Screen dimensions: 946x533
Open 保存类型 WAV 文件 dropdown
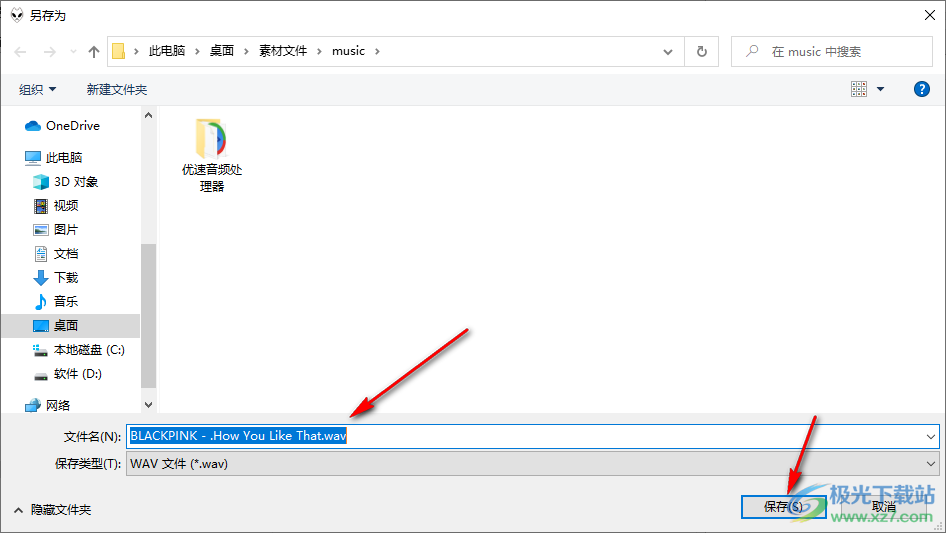(532, 464)
